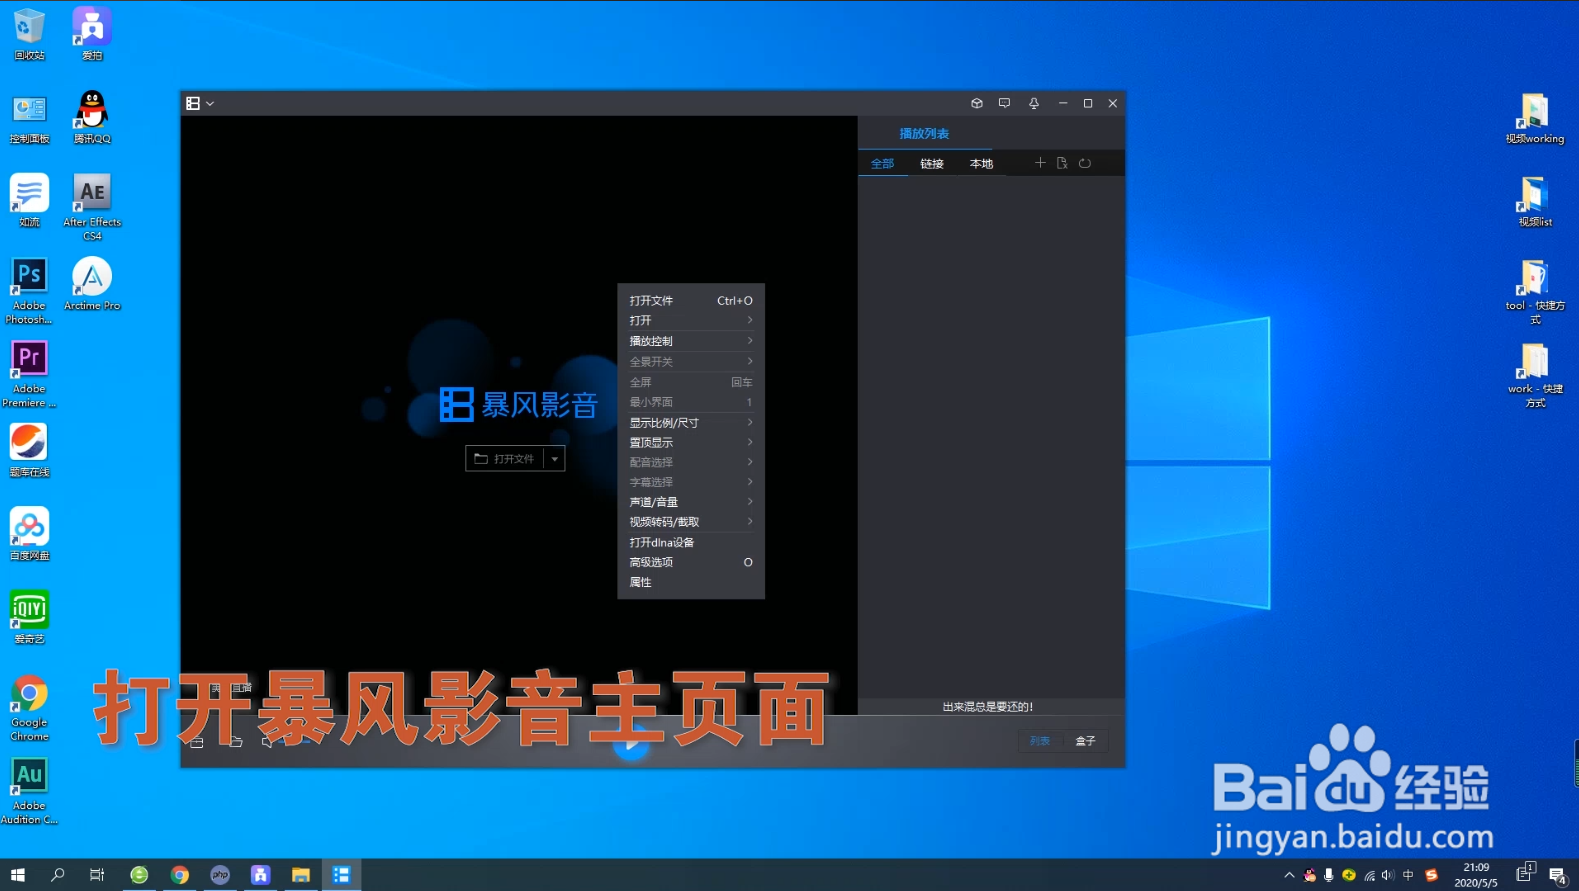Screen dimensions: 1579x891
Task: Open dropdown arrow beside 打开文件 button
Action: pos(555,459)
